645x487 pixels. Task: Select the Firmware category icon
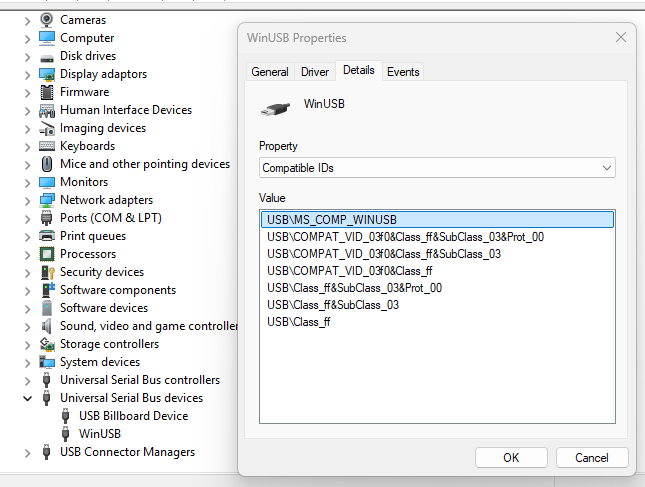pos(46,92)
